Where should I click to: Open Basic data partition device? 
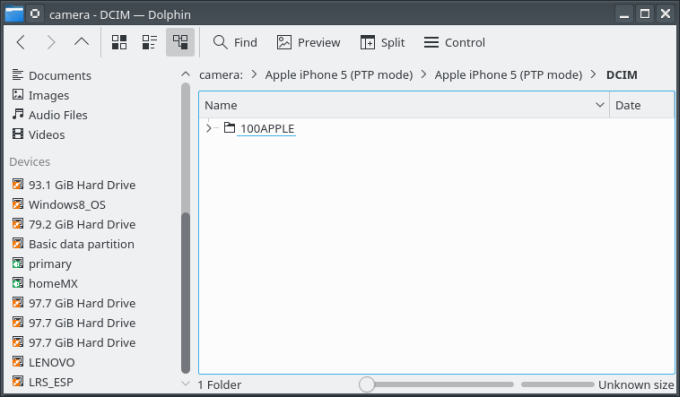click(81, 244)
